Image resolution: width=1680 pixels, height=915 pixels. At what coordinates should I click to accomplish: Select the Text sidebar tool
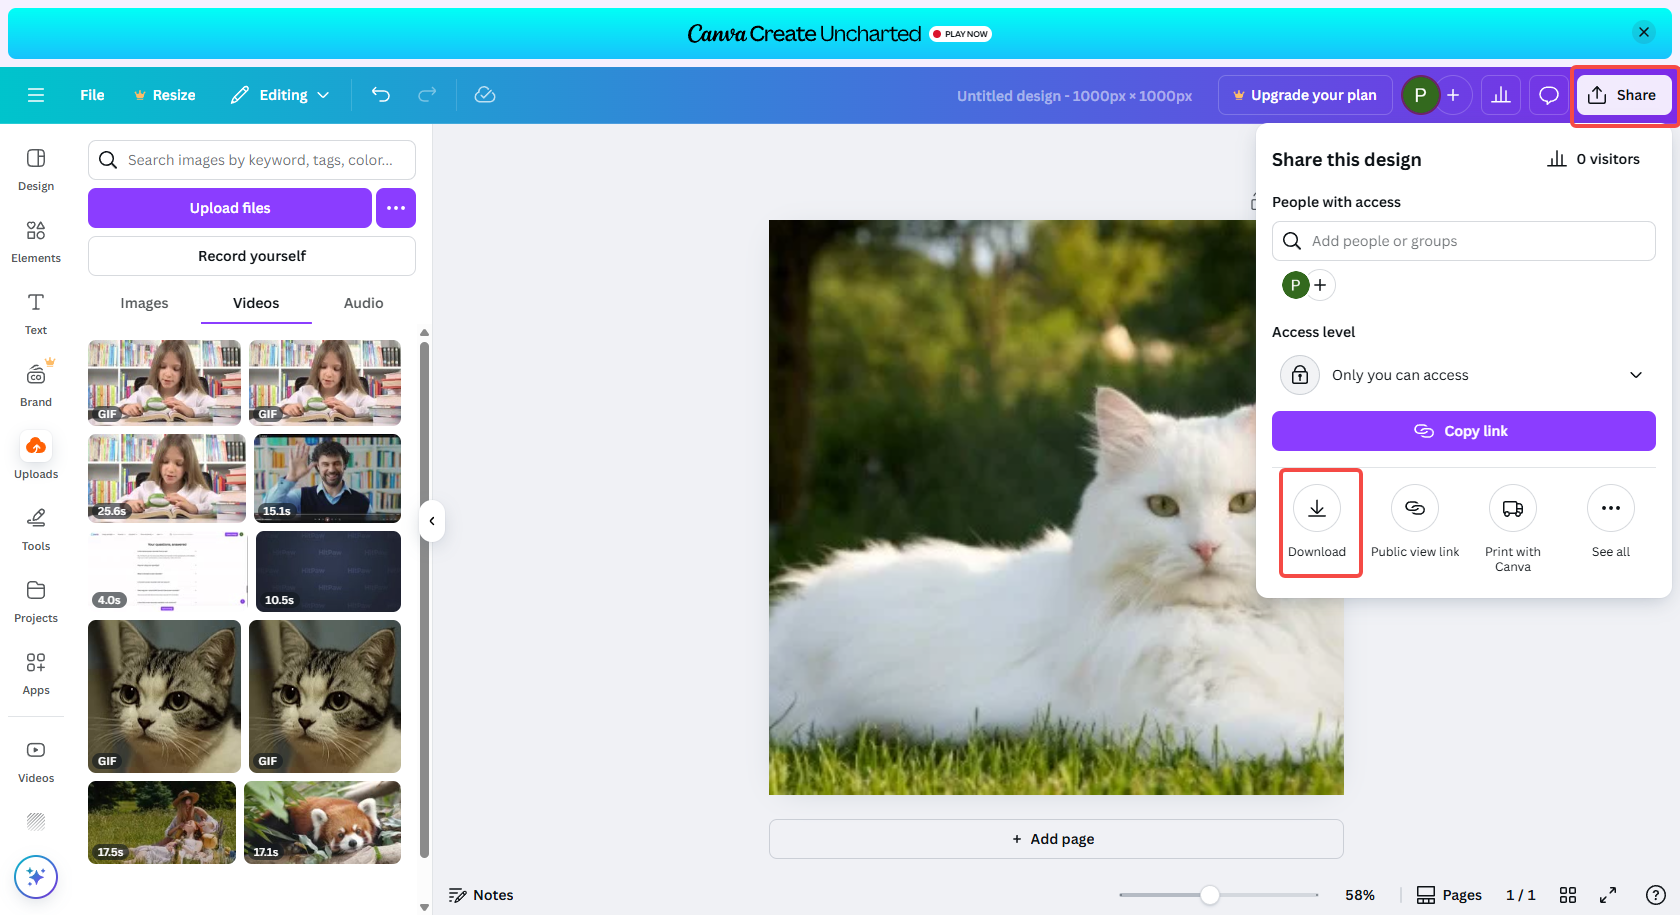(36, 314)
